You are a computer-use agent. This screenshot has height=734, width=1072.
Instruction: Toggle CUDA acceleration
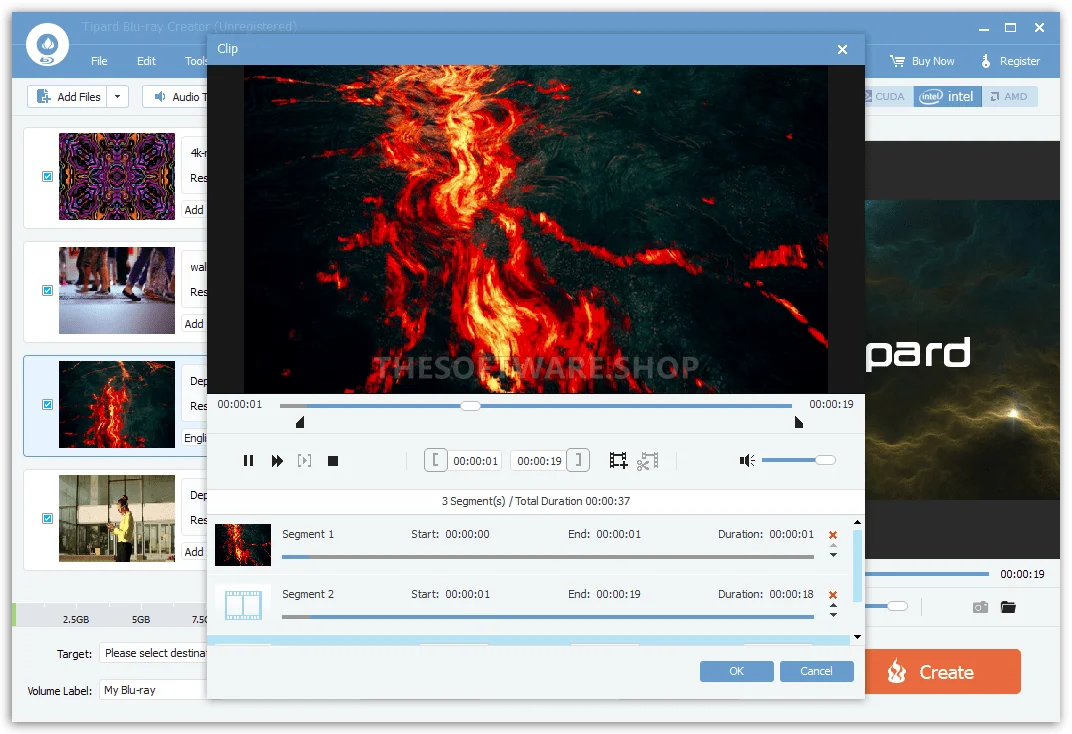point(887,96)
